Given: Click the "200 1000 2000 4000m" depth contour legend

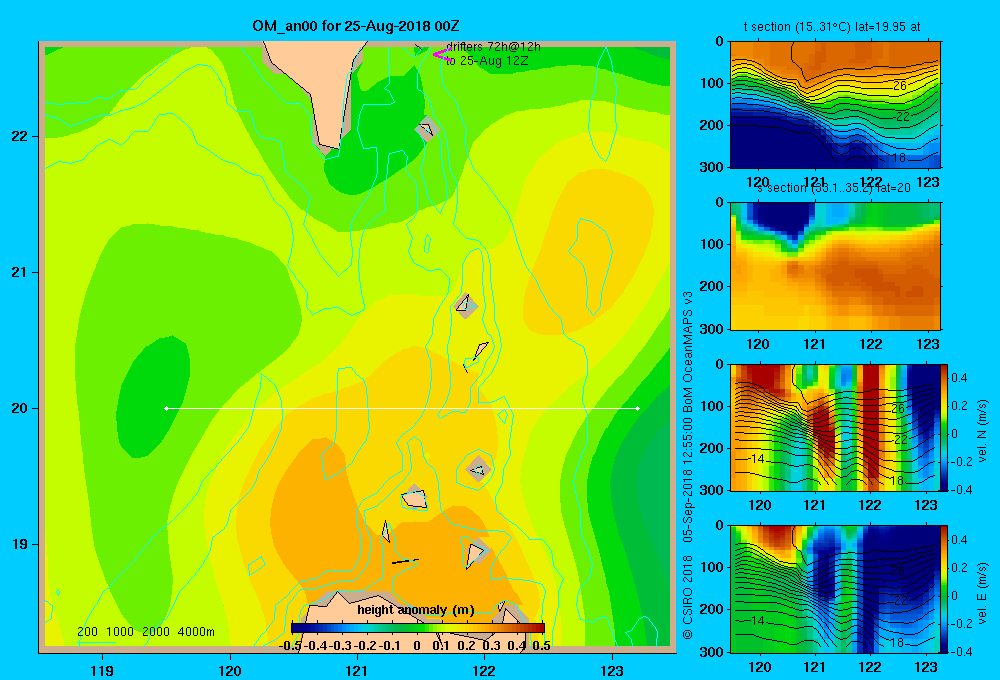Looking at the screenshot, I should coord(145,632).
